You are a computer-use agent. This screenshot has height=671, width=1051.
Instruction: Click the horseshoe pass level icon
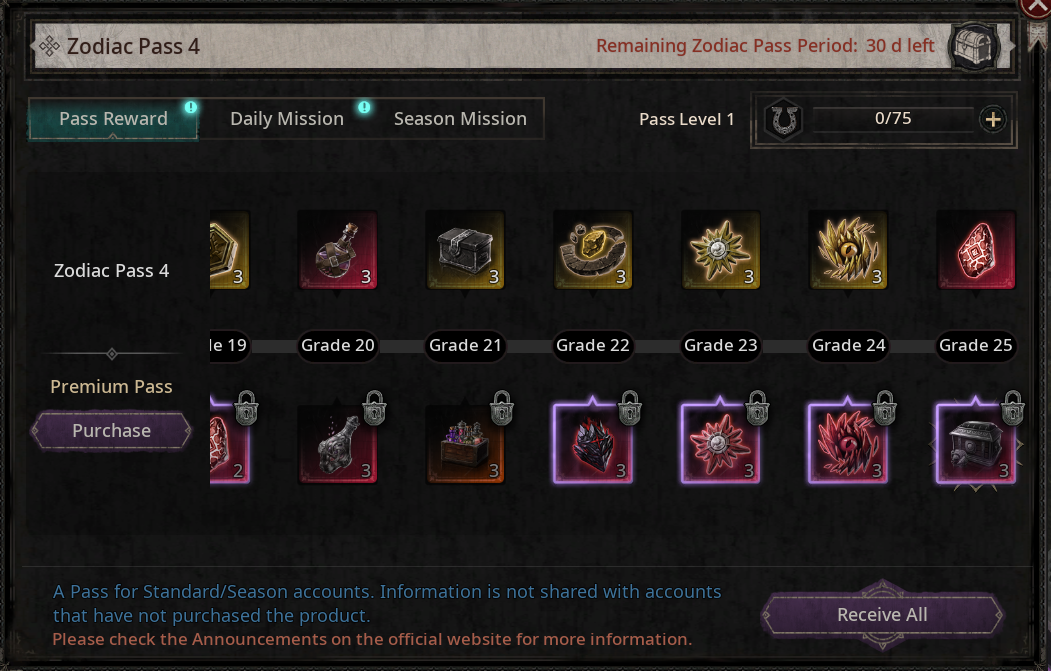coord(784,121)
